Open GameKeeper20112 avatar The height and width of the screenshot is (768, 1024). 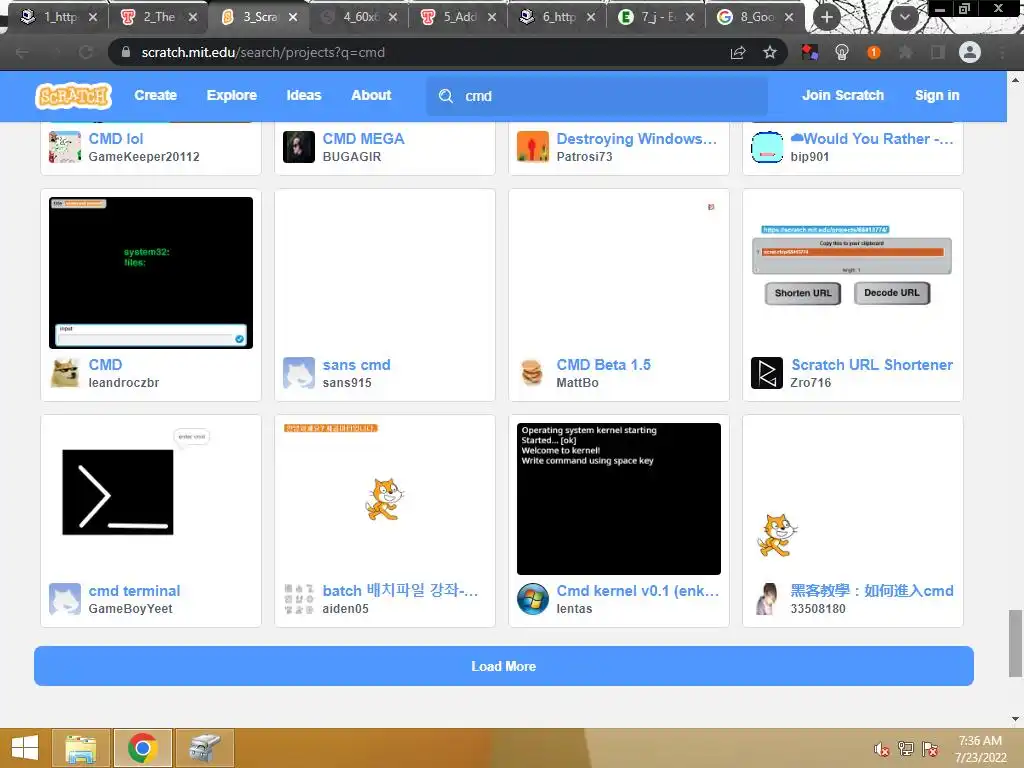coord(65,146)
